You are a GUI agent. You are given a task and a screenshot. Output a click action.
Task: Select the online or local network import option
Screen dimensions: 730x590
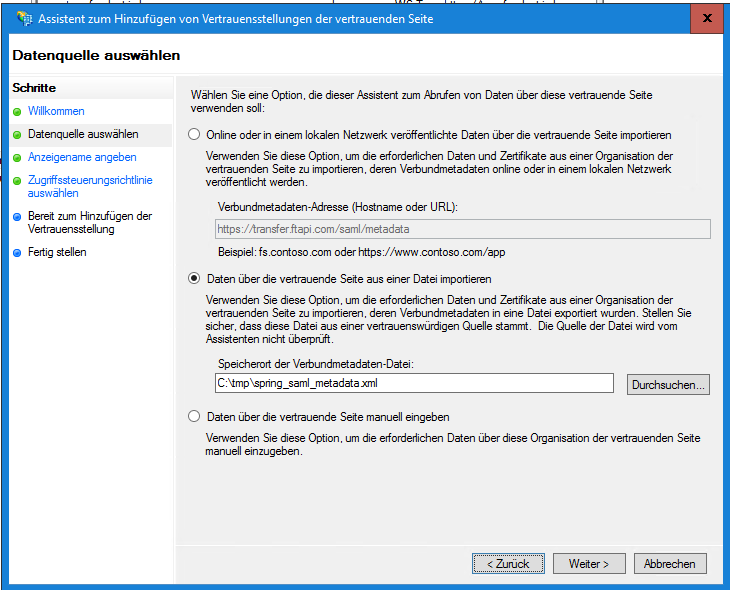tap(194, 134)
